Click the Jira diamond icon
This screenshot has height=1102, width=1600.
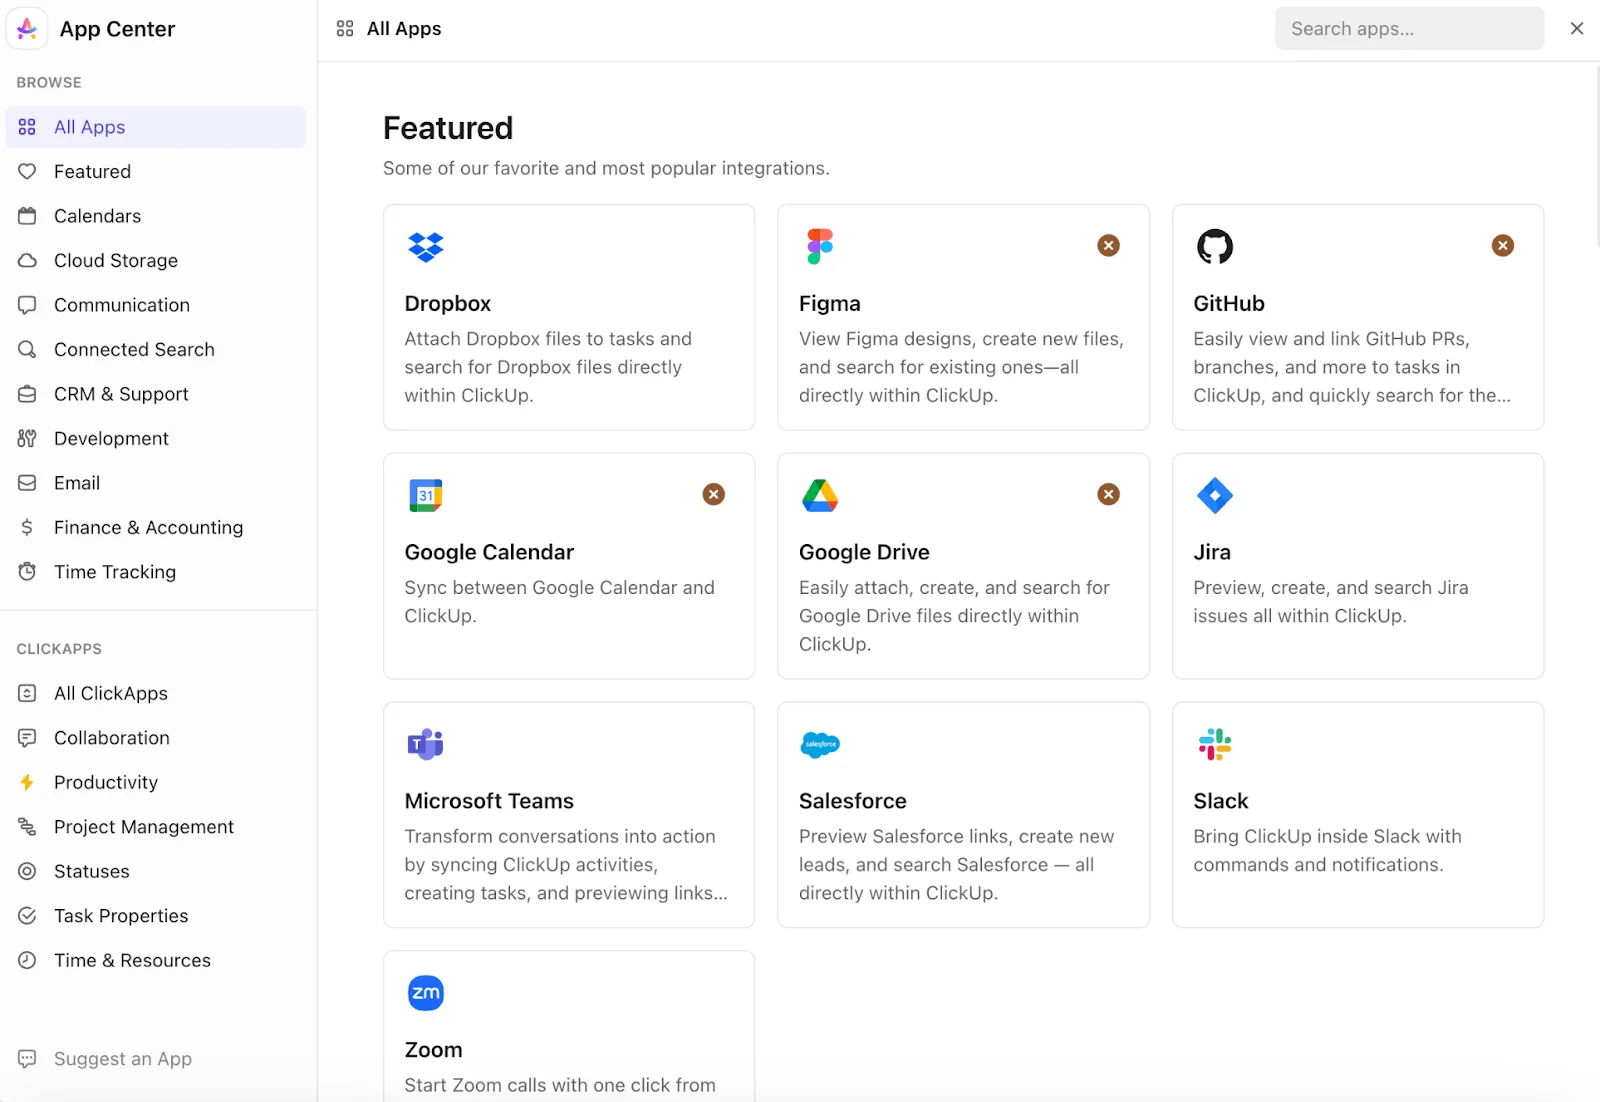tap(1215, 495)
